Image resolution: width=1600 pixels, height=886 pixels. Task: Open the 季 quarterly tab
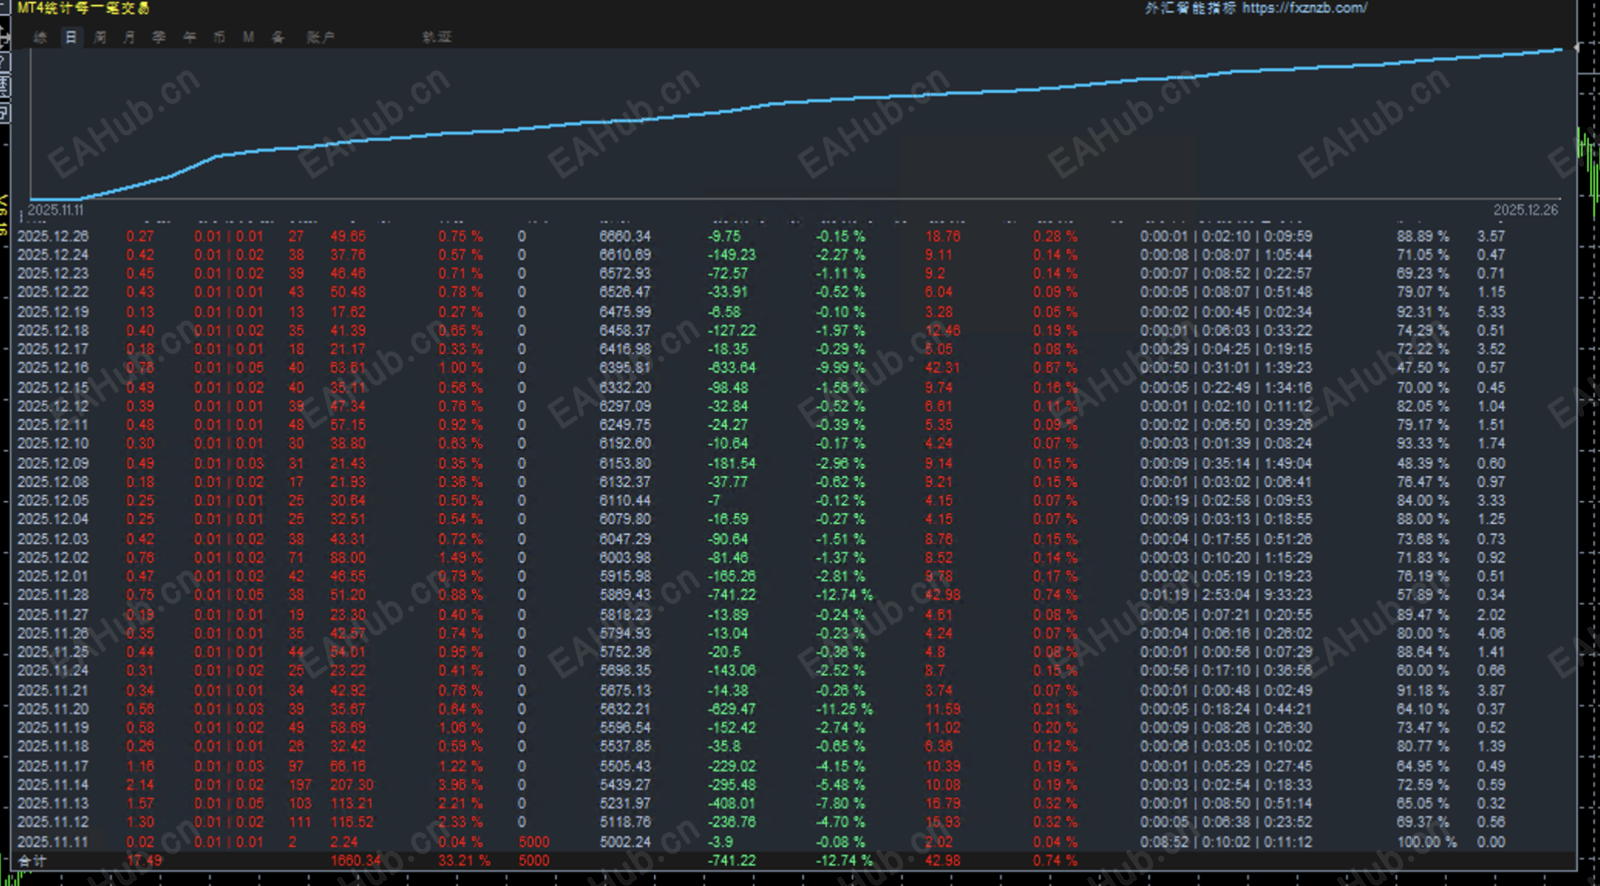pyautogui.click(x=159, y=37)
